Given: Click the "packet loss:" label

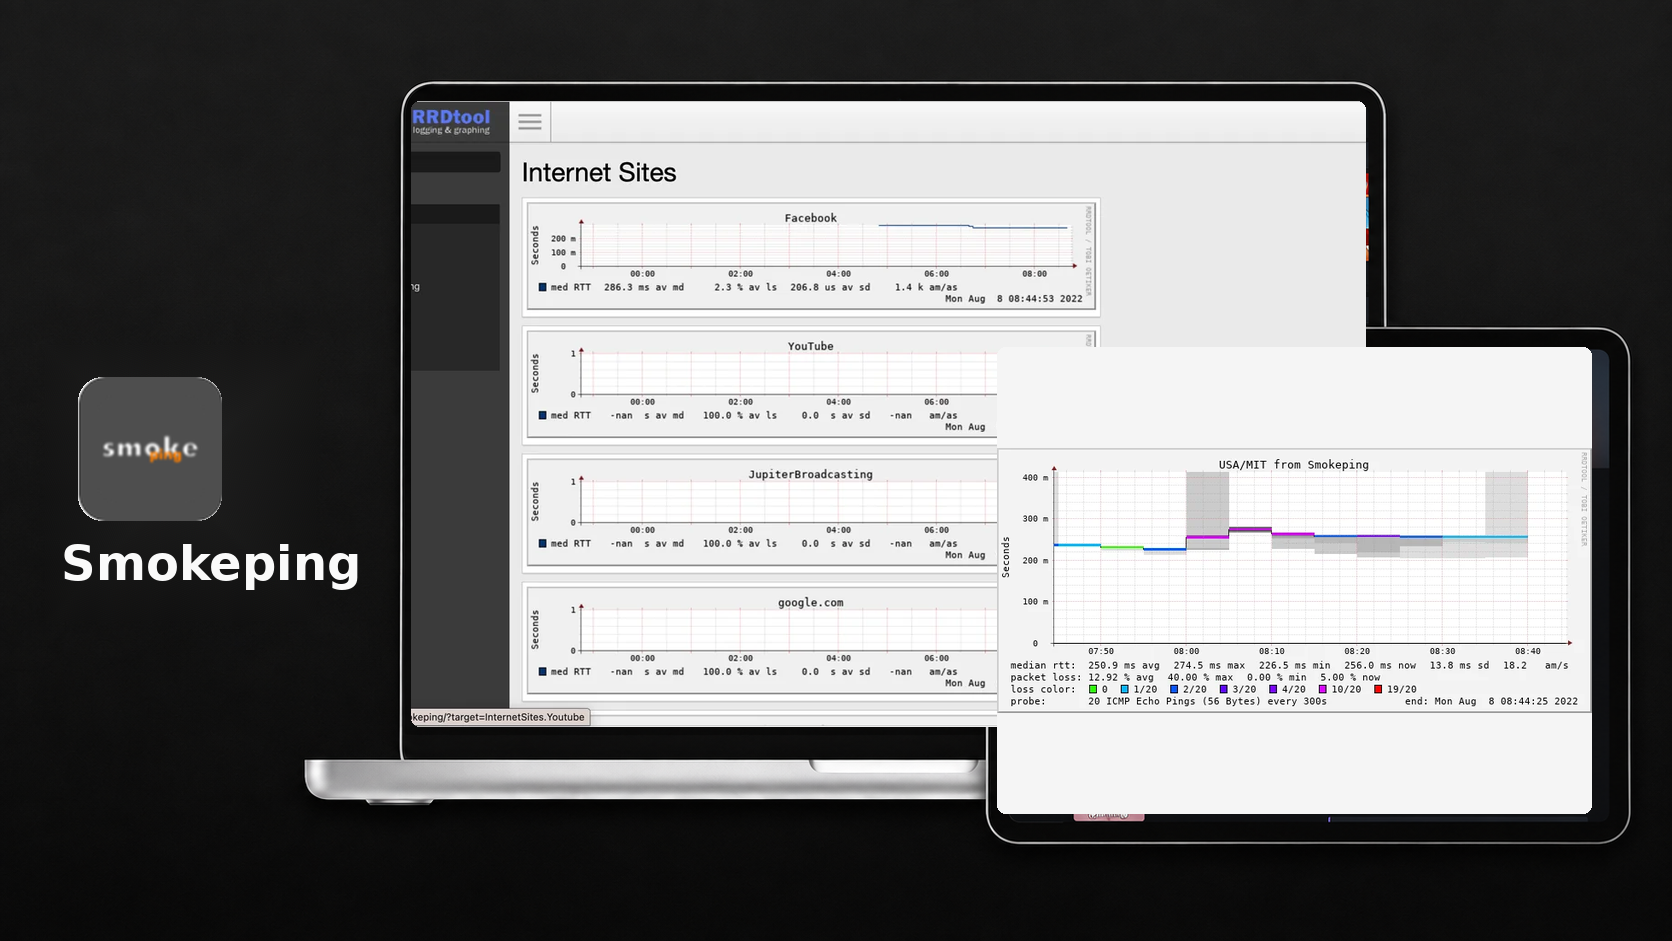Looking at the screenshot, I should click(x=1046, y=677).
